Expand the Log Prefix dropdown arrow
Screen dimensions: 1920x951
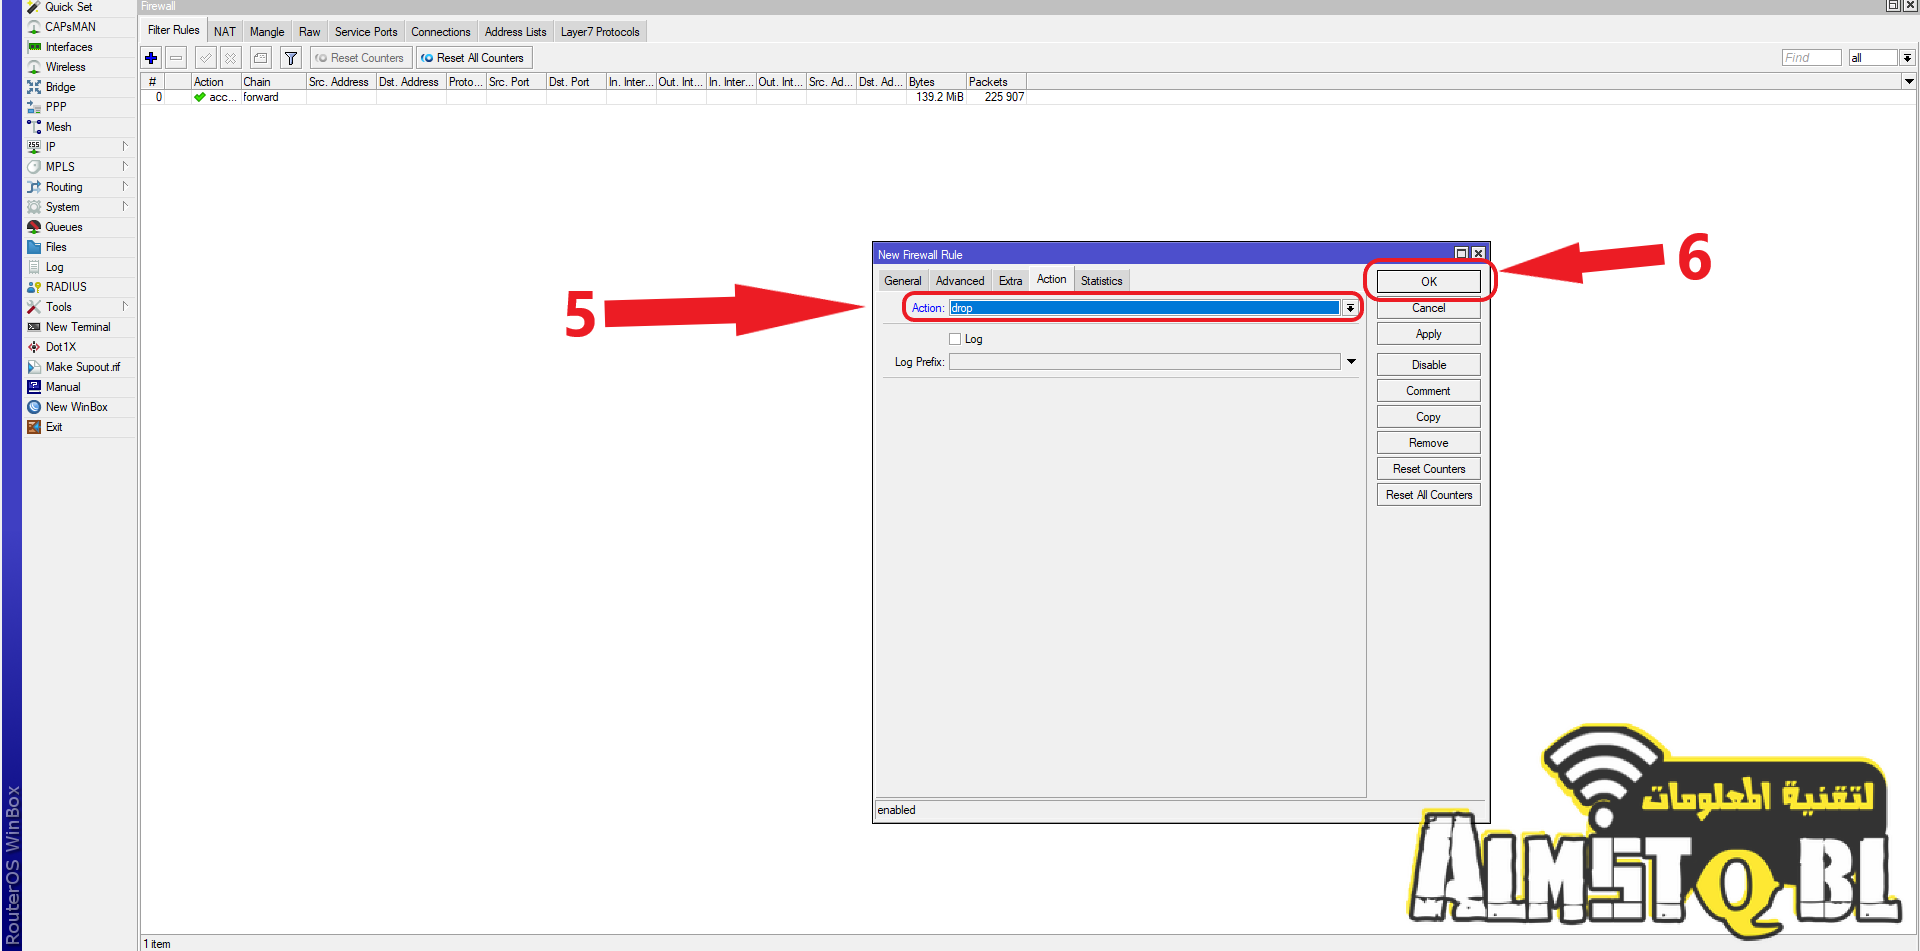point(1351,362)
